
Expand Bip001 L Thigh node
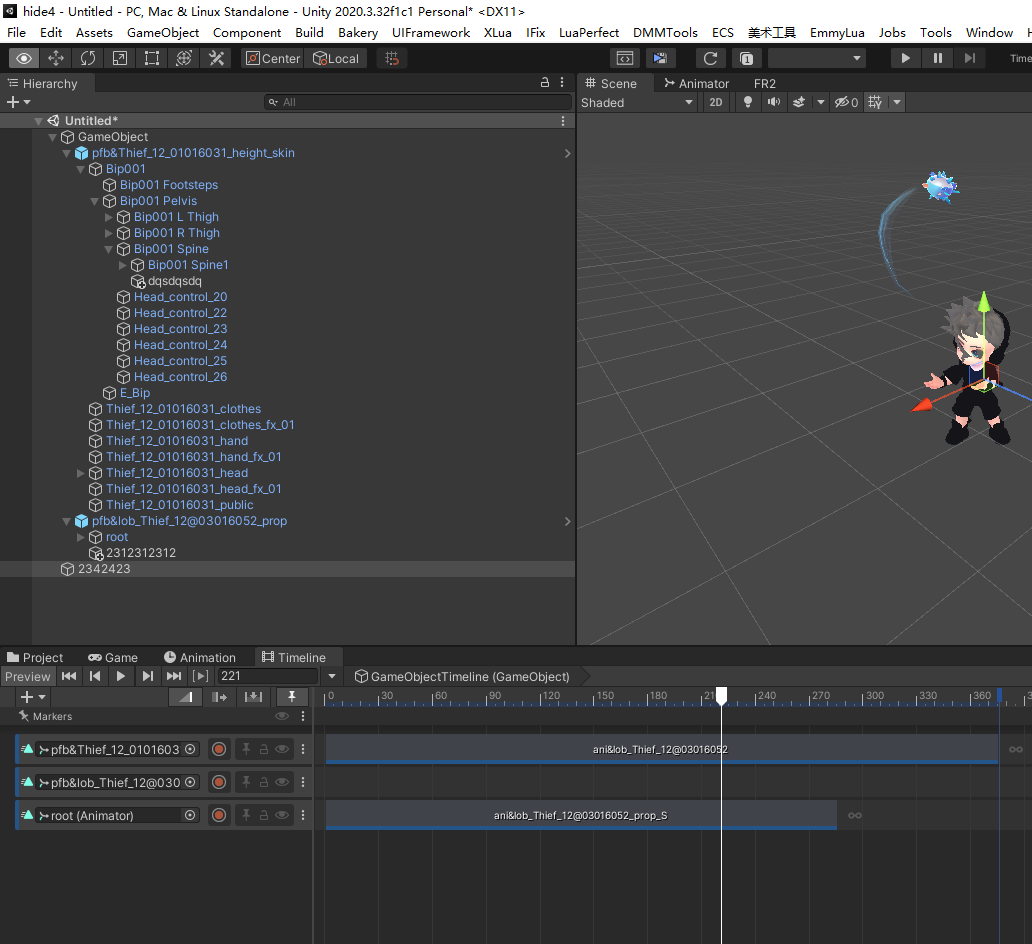click(x=109, y=217)
